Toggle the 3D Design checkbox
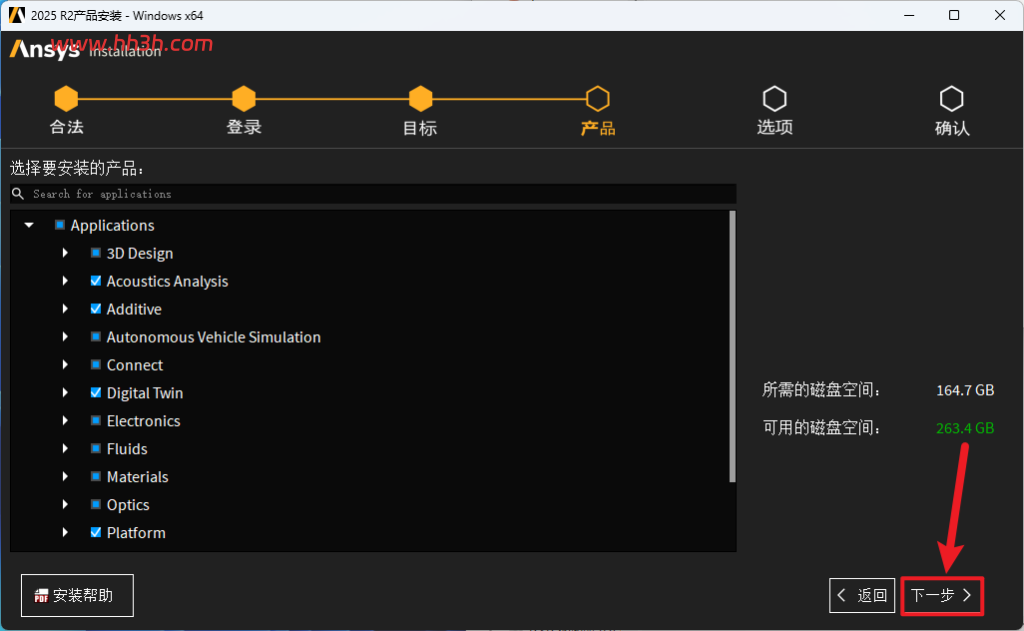This screenshot has width=1024, height=631. coord(95,253)
